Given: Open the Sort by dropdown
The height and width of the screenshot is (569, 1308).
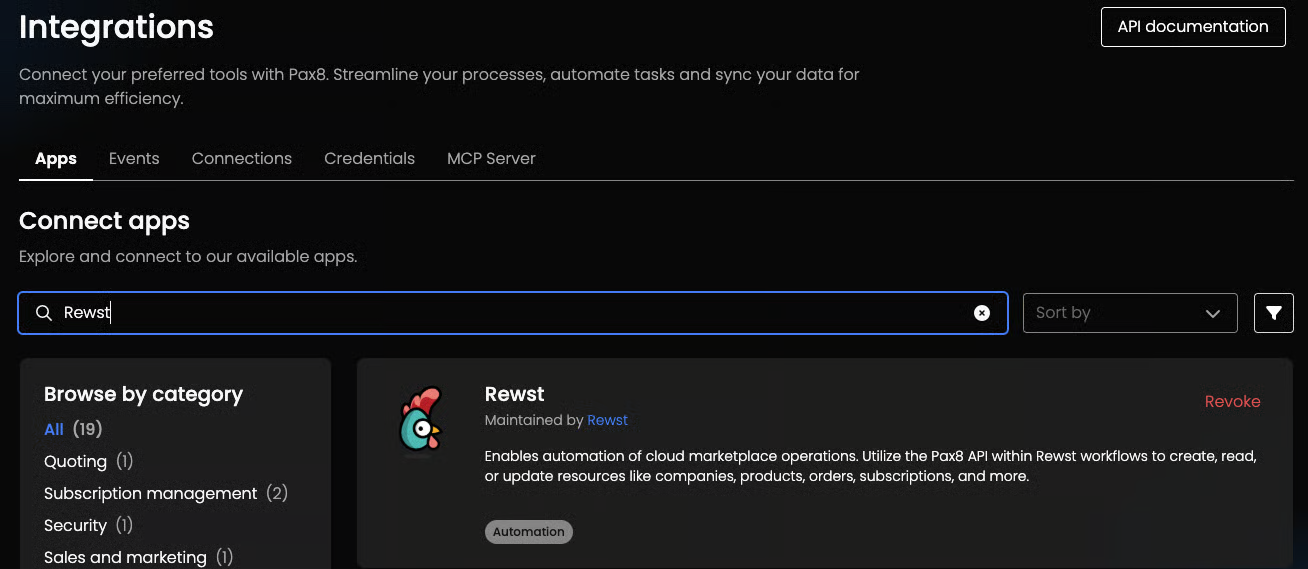Looking at the screenshot, I should (x=1130, y=313).
